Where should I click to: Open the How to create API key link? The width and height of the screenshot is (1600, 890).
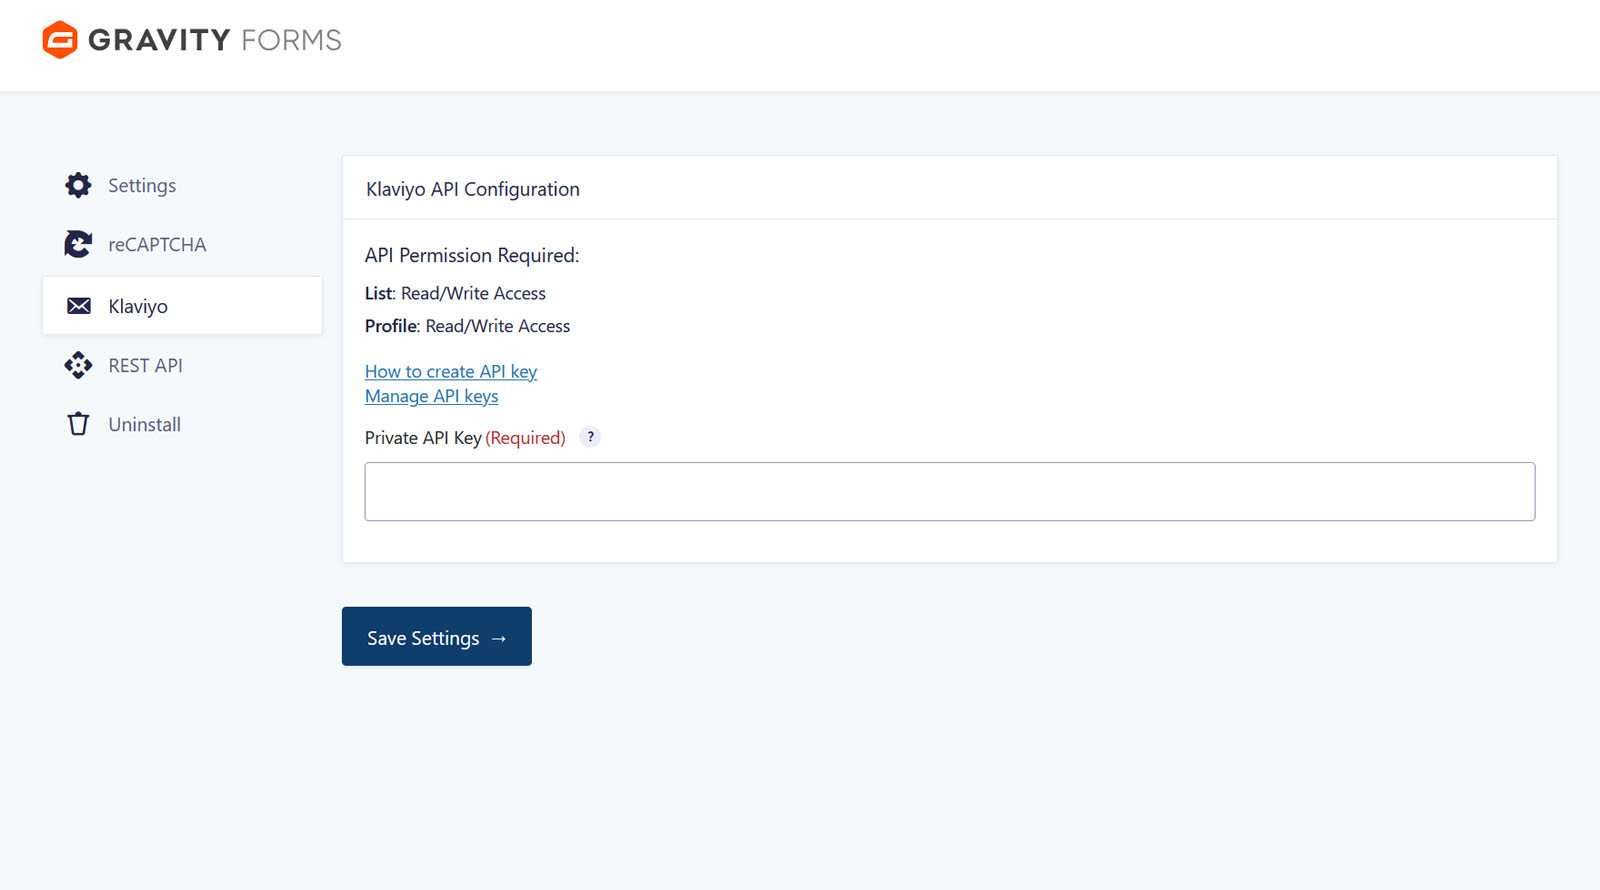(451, 371)
